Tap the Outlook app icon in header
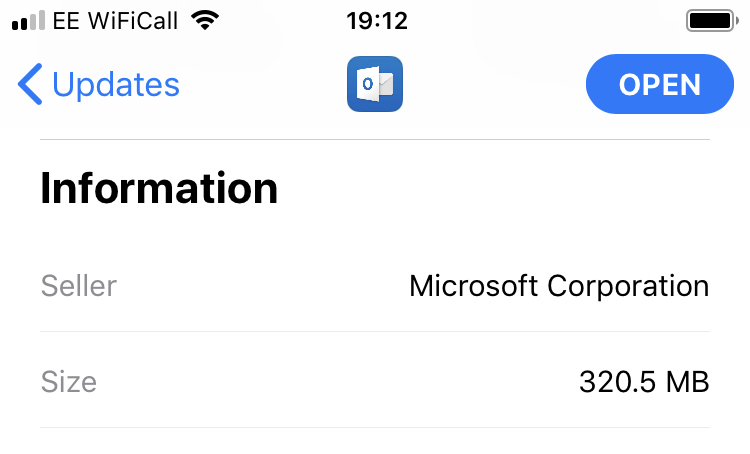 click(375, 84)
